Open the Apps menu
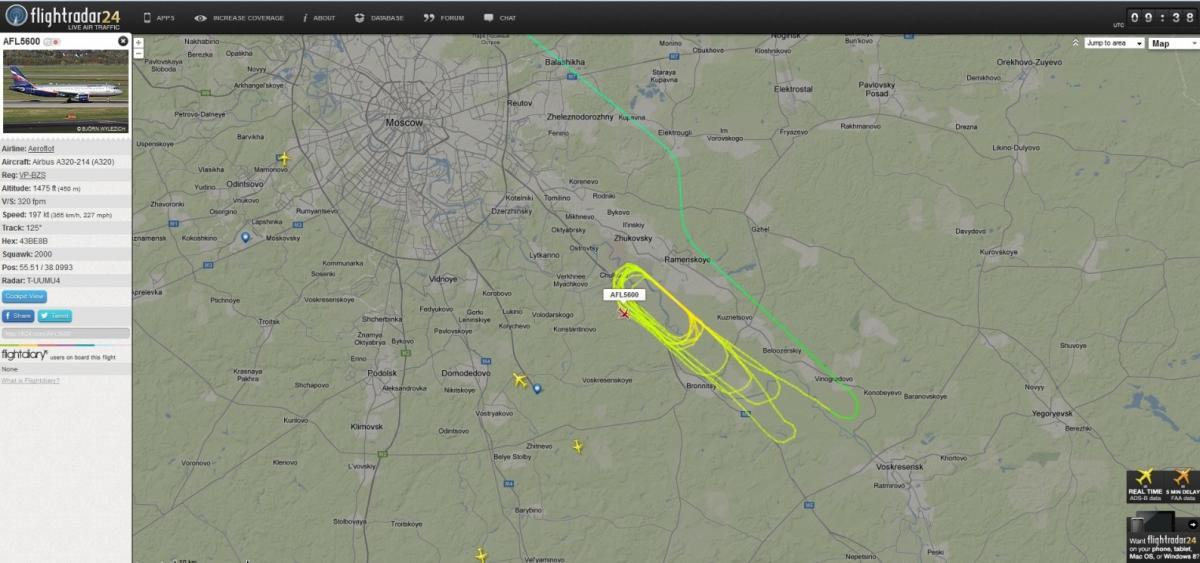Image resolution: width=1200 pixels, height=563 pixels. (x=158, y=18)
